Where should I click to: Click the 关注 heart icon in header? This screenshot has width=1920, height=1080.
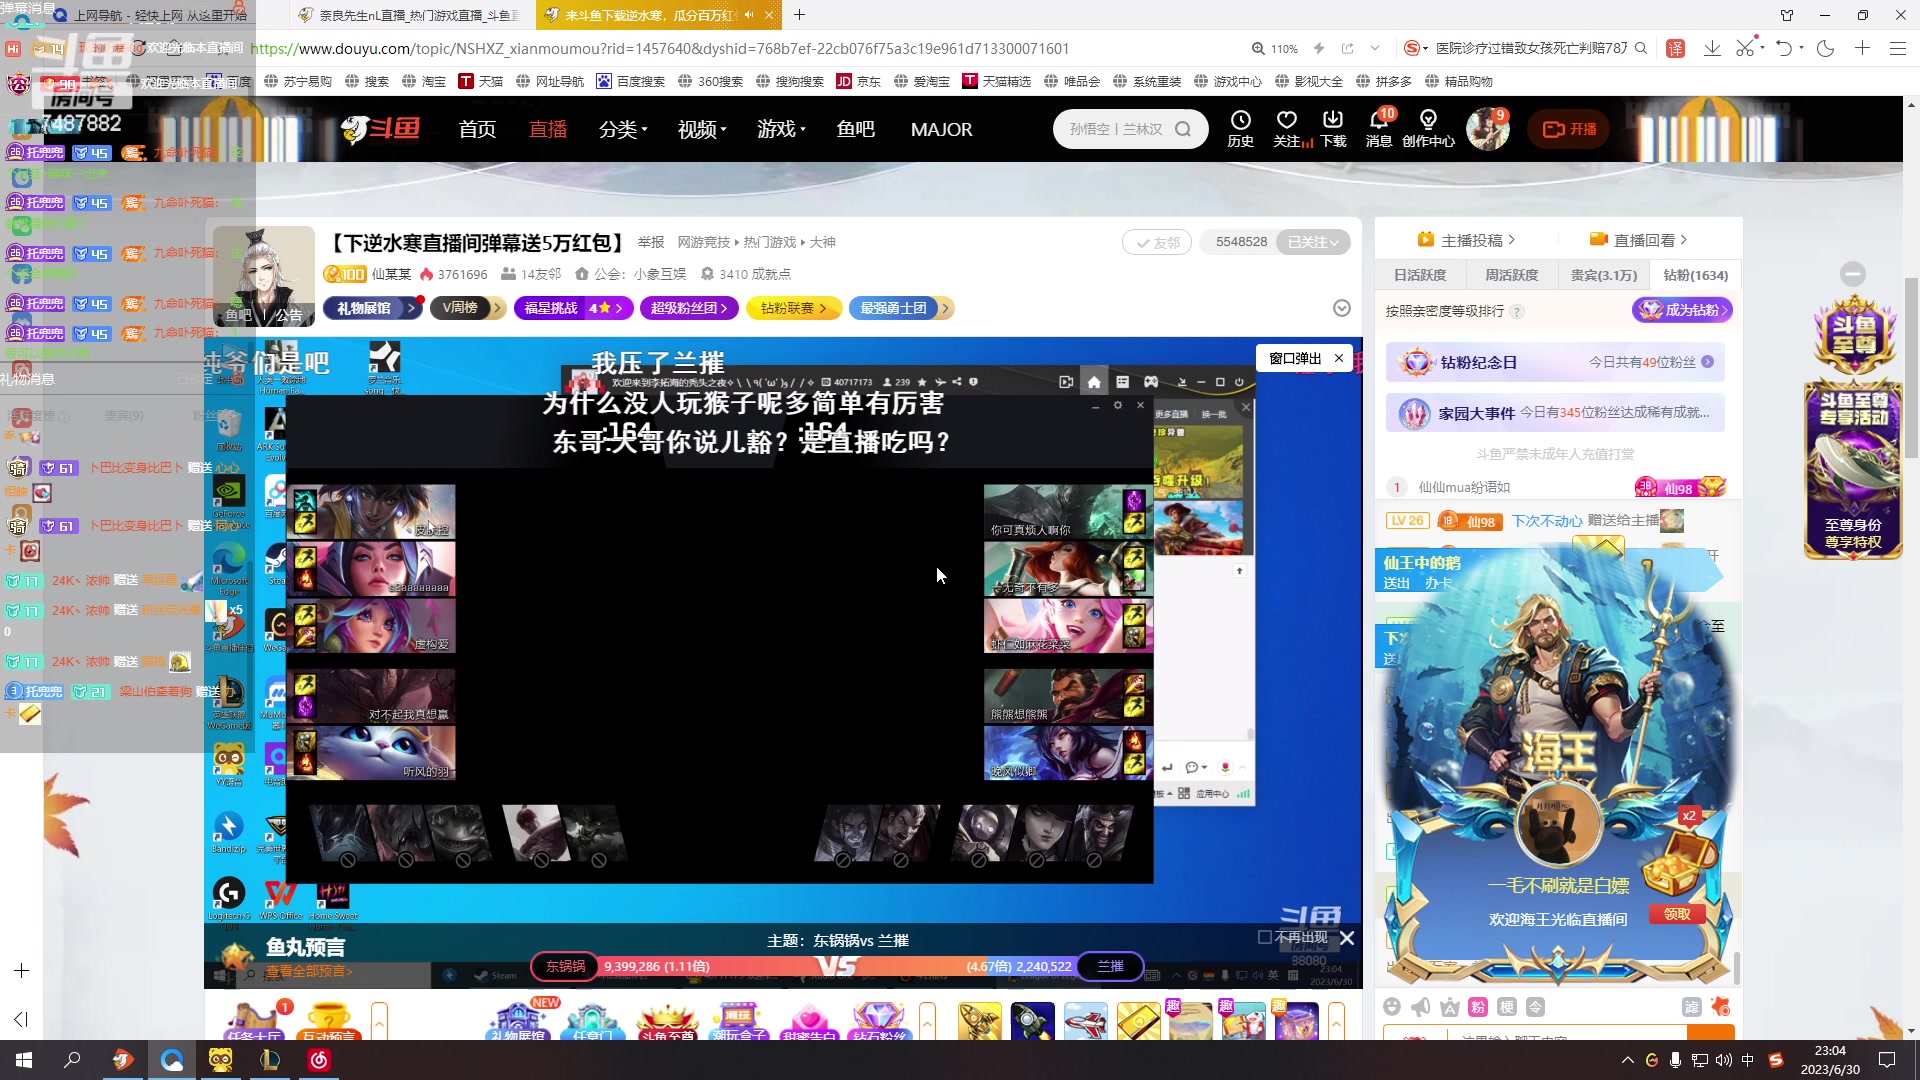1287,121
